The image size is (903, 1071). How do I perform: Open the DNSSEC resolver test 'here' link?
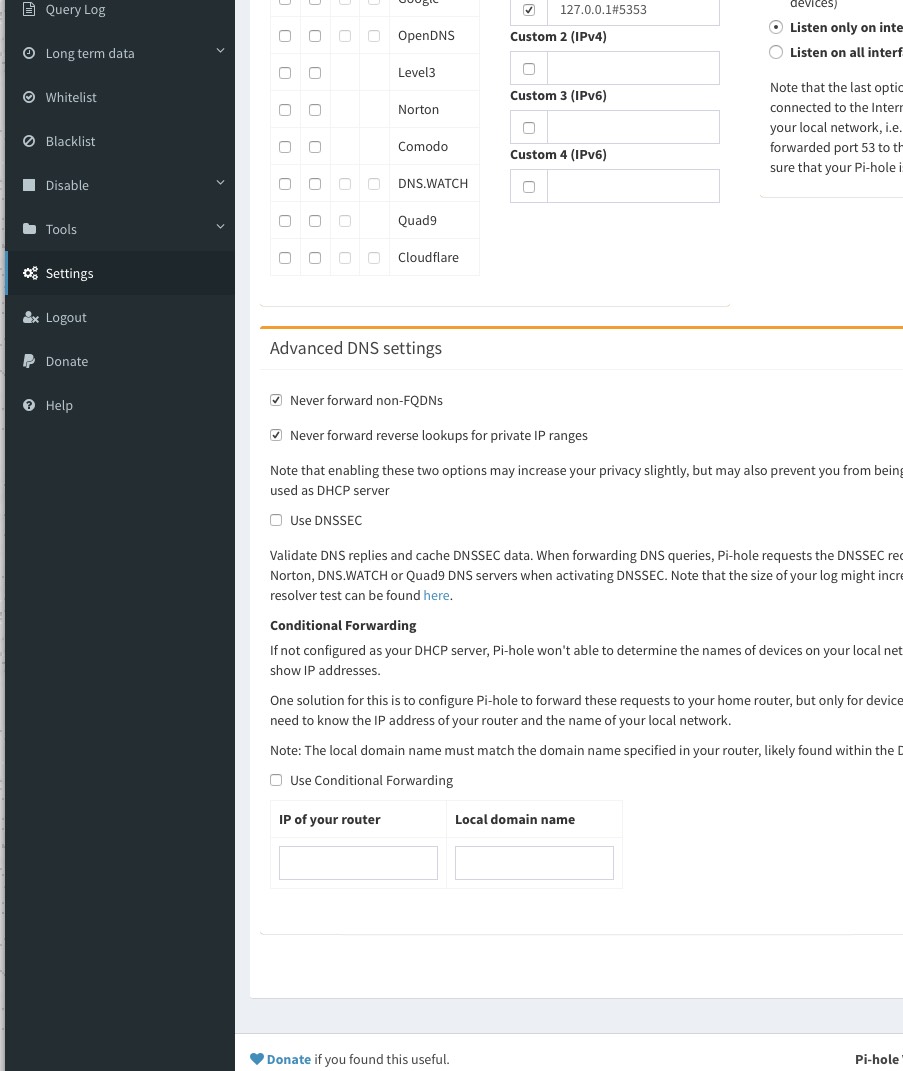coord(436,595)
